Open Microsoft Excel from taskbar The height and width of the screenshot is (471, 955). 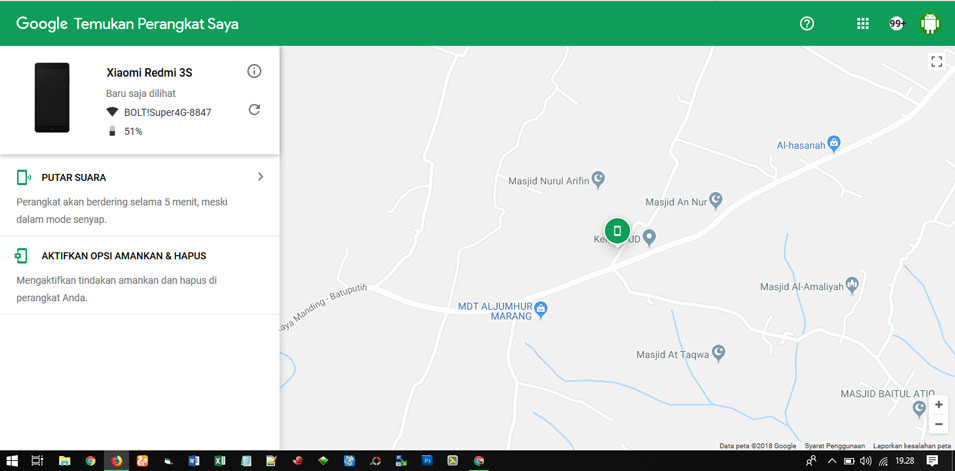coord(220,461)
